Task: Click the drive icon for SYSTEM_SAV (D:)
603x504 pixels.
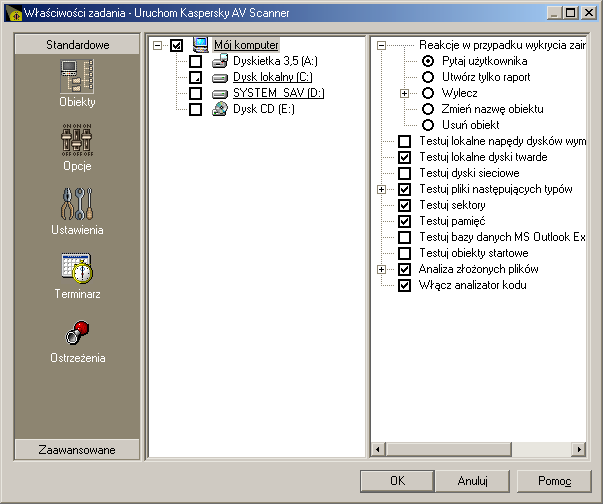Action: pyautogui.click(x=220, y=94)
